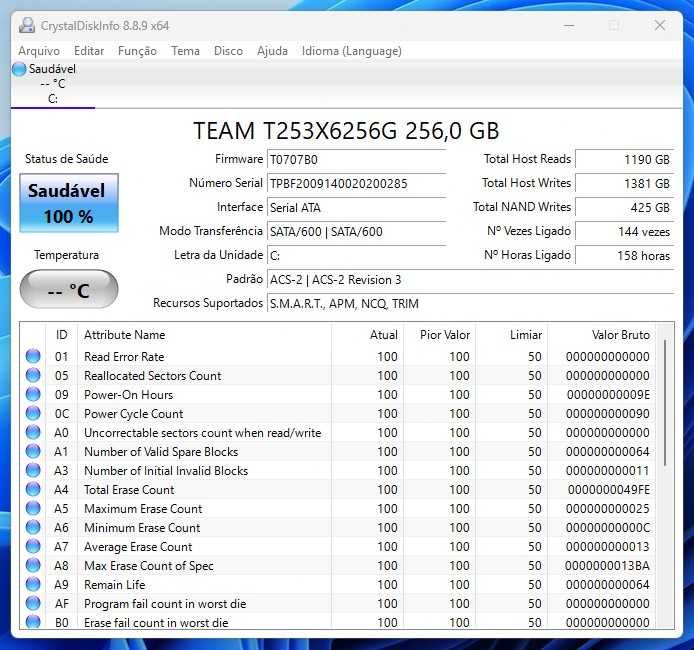Viewport: 694px width, 650px height.
Task: Click the serial number field TPBF2009140020200285
Action: coord(356,184)
